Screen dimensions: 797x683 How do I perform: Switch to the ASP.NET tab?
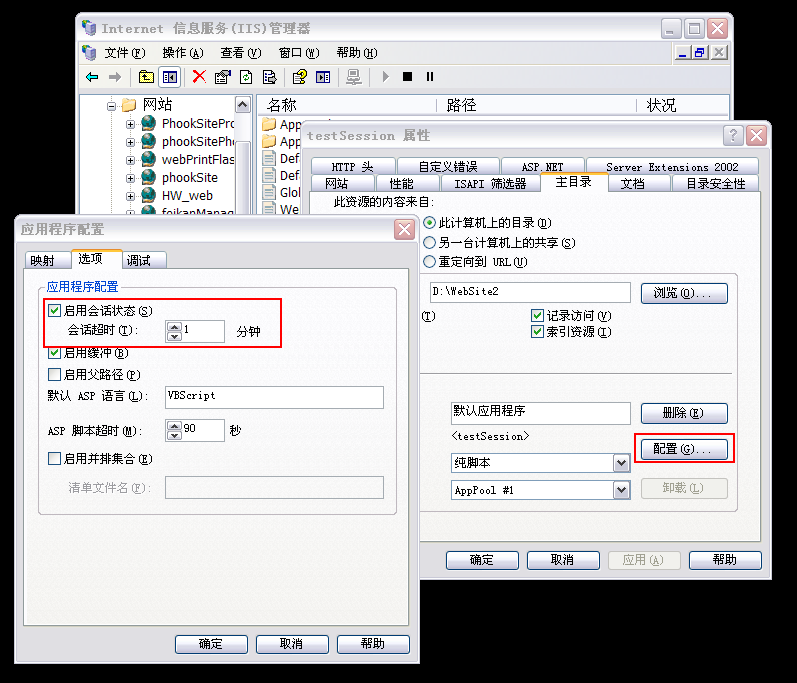click(x=542, y=166)
